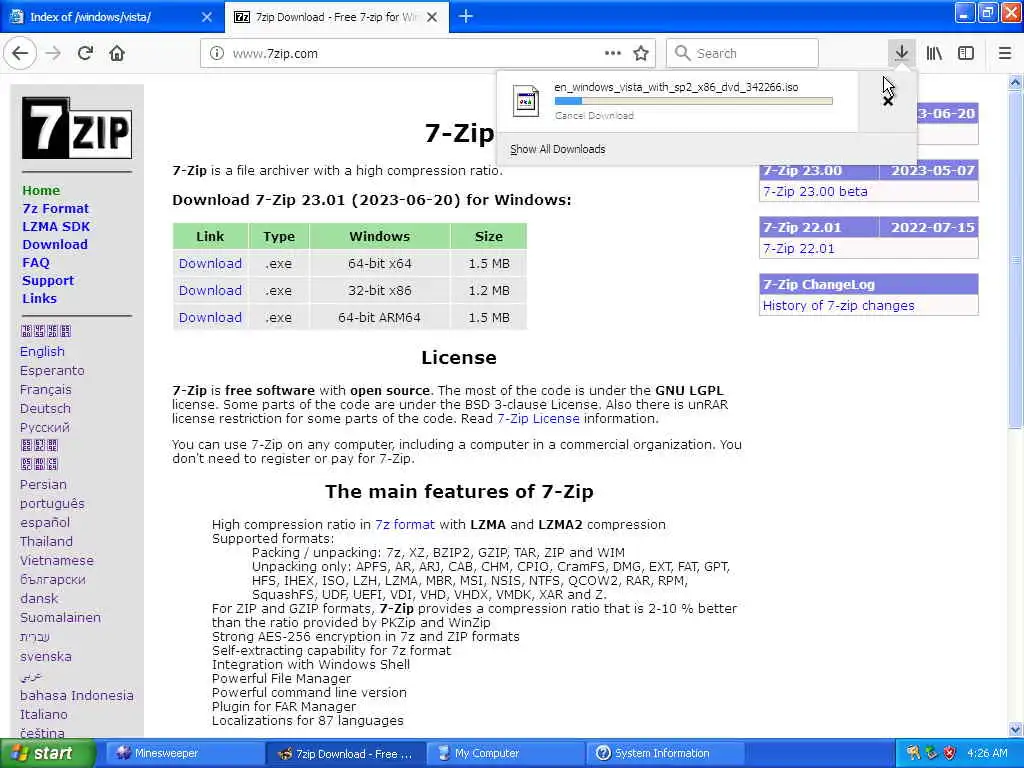The height and width of the screenshot is (768, 1024).
Task: Open the 7-Zip License link
Action: 538,419
